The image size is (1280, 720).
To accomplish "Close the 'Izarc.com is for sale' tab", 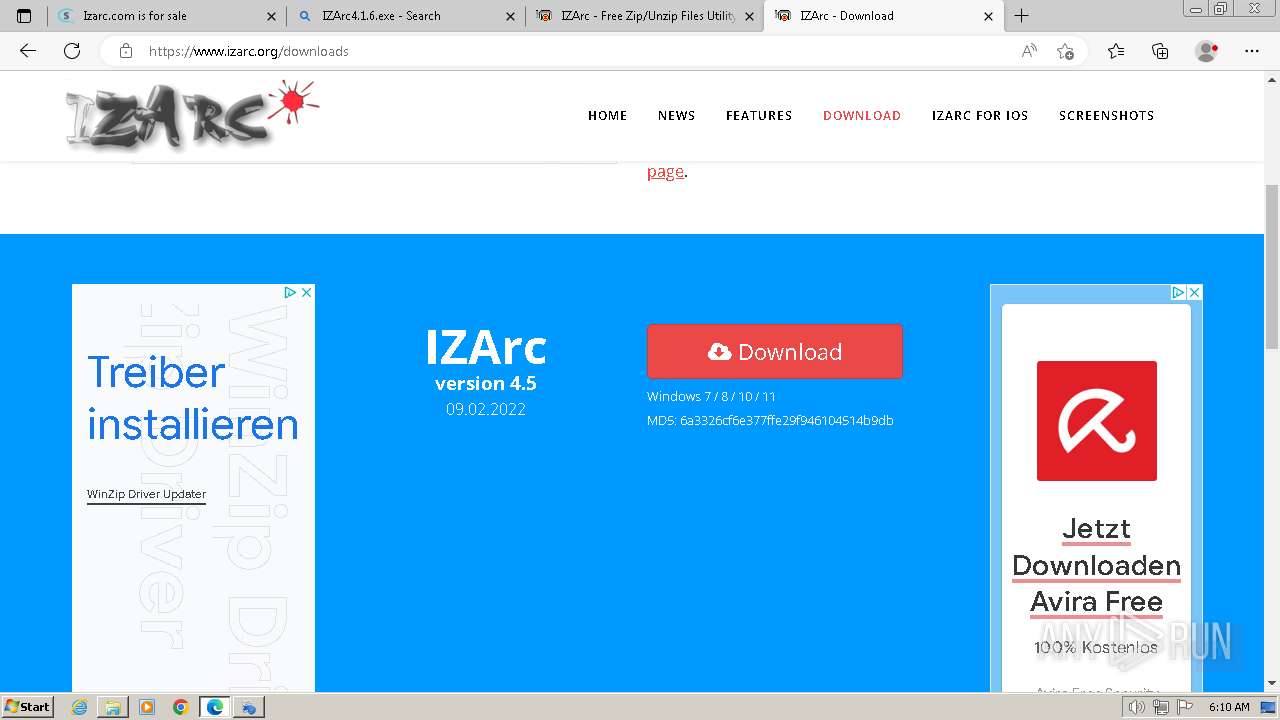I will [x=272, y=16].
